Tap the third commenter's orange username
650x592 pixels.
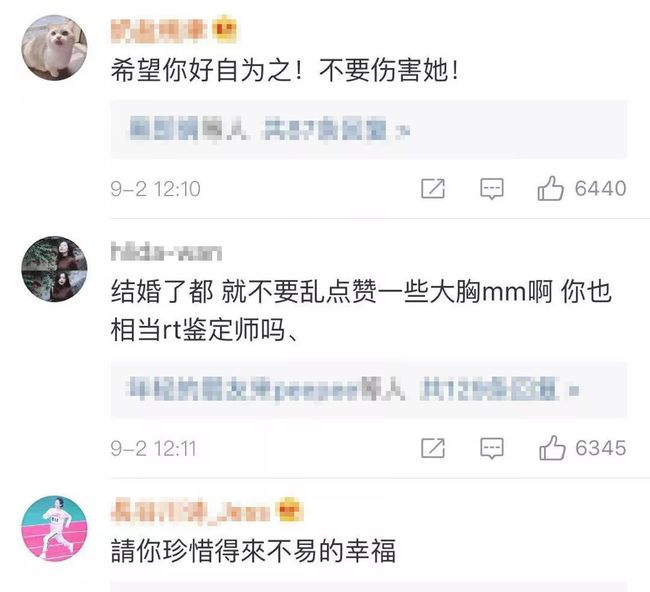point(190,511)
